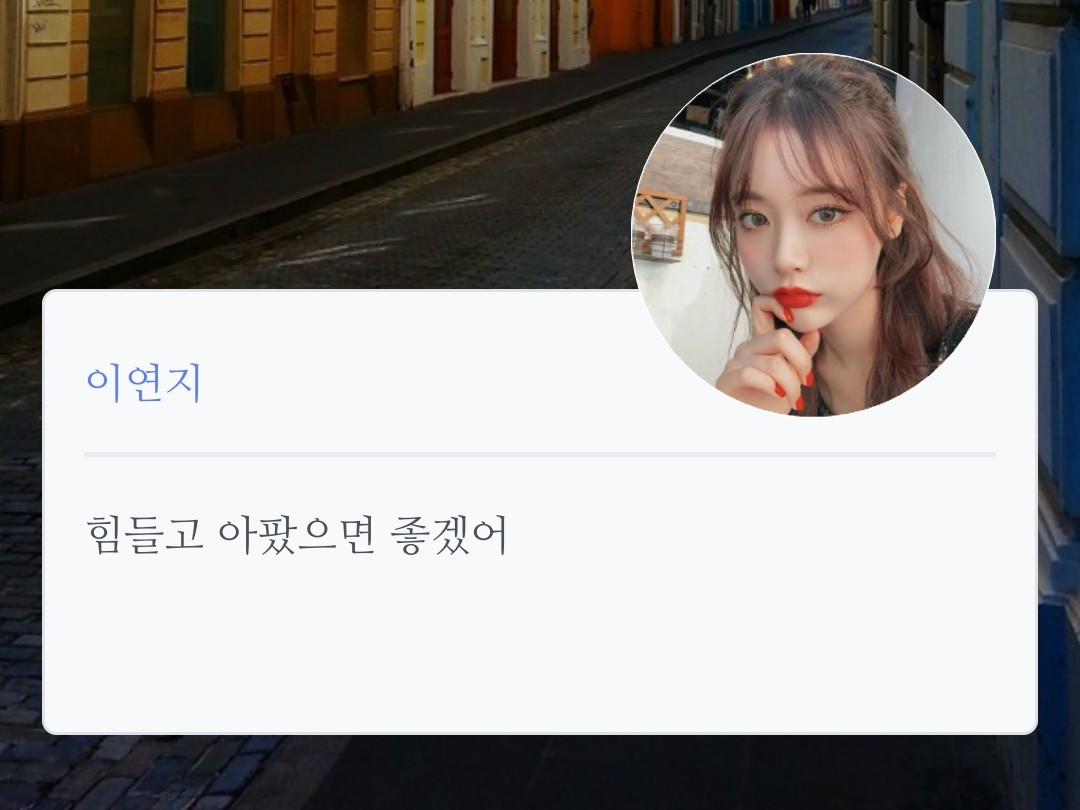Select the blue name label 이연지

point(144,384)
